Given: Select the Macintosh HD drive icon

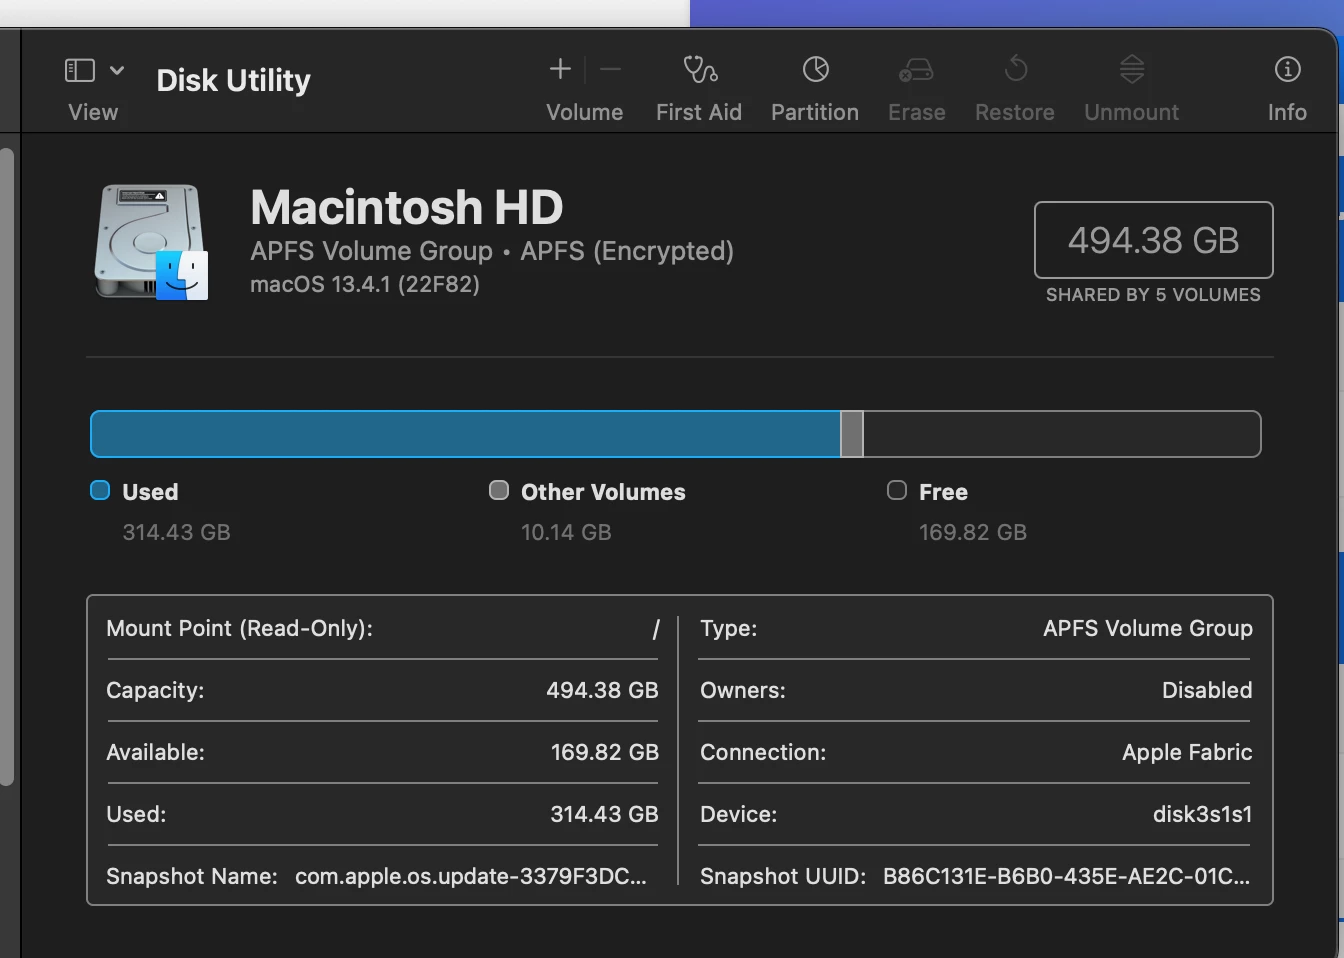Looking at the screenshot, I should pos(151,242).
